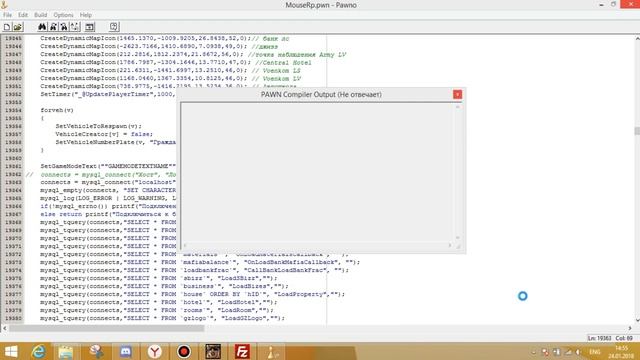Click the editor vertical scrollbar thumb
The image size is (640, 360).
coord(637,131)
